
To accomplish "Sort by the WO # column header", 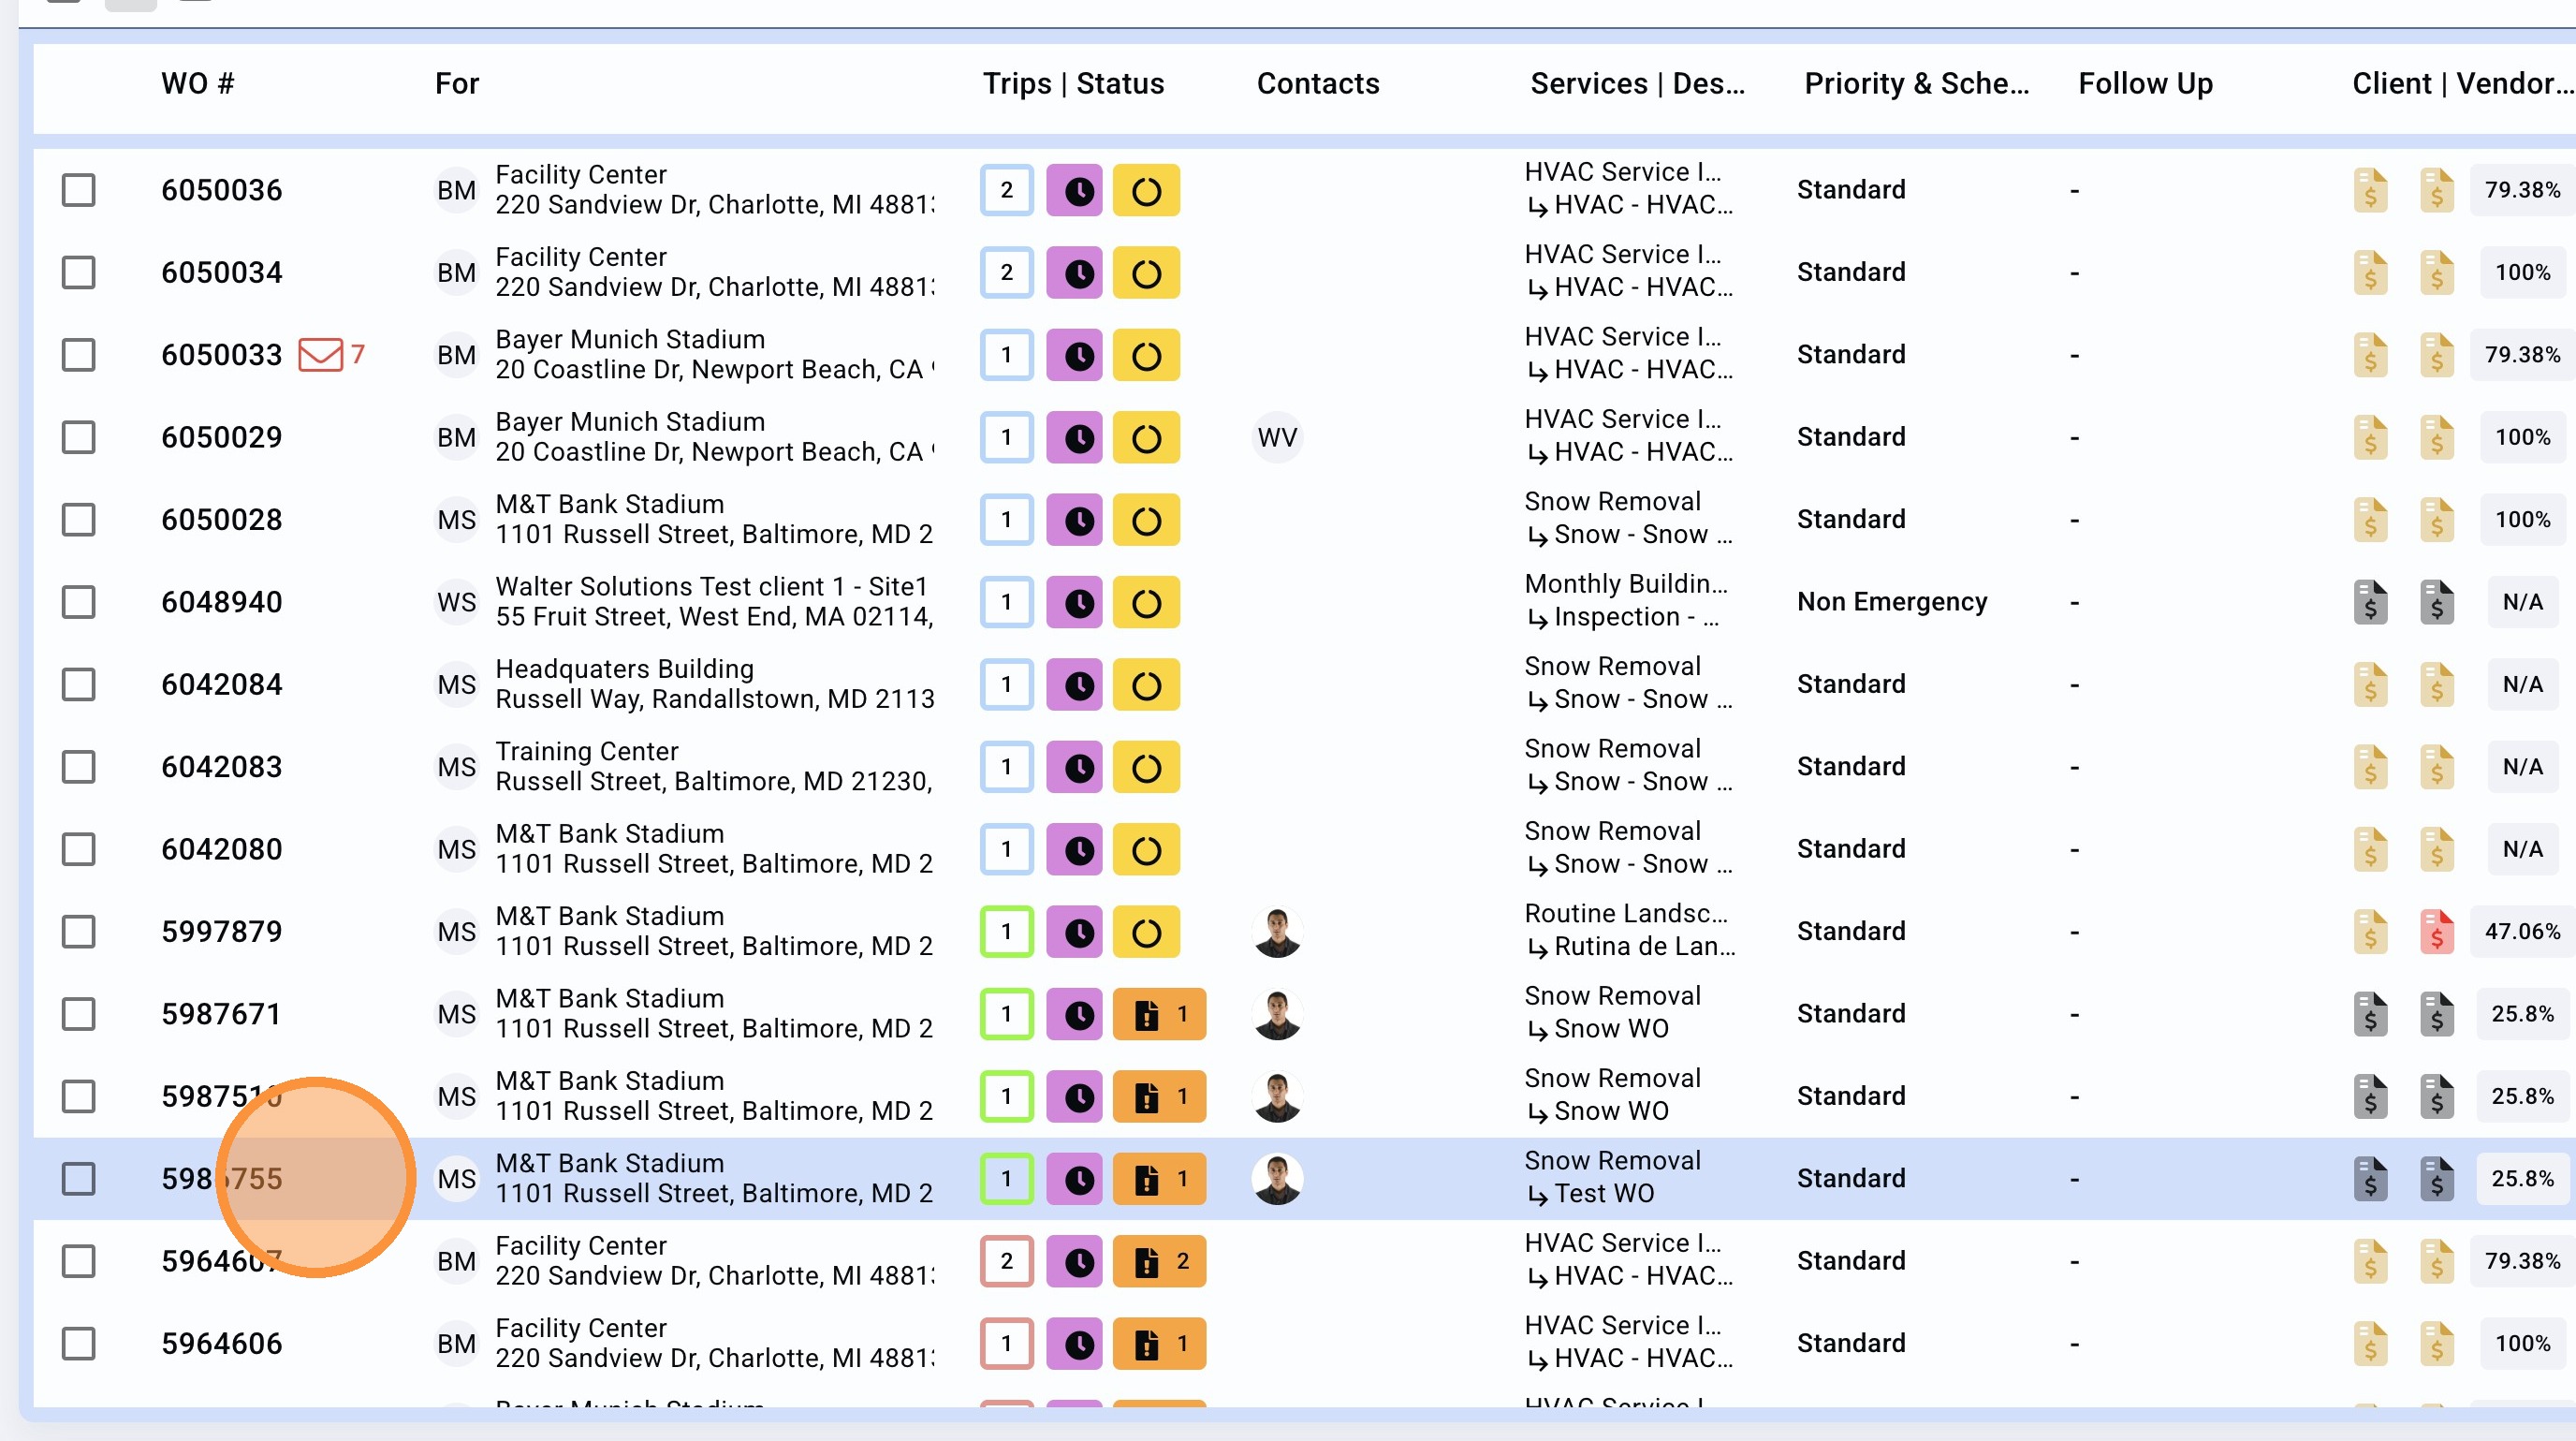I will [197, 84].
